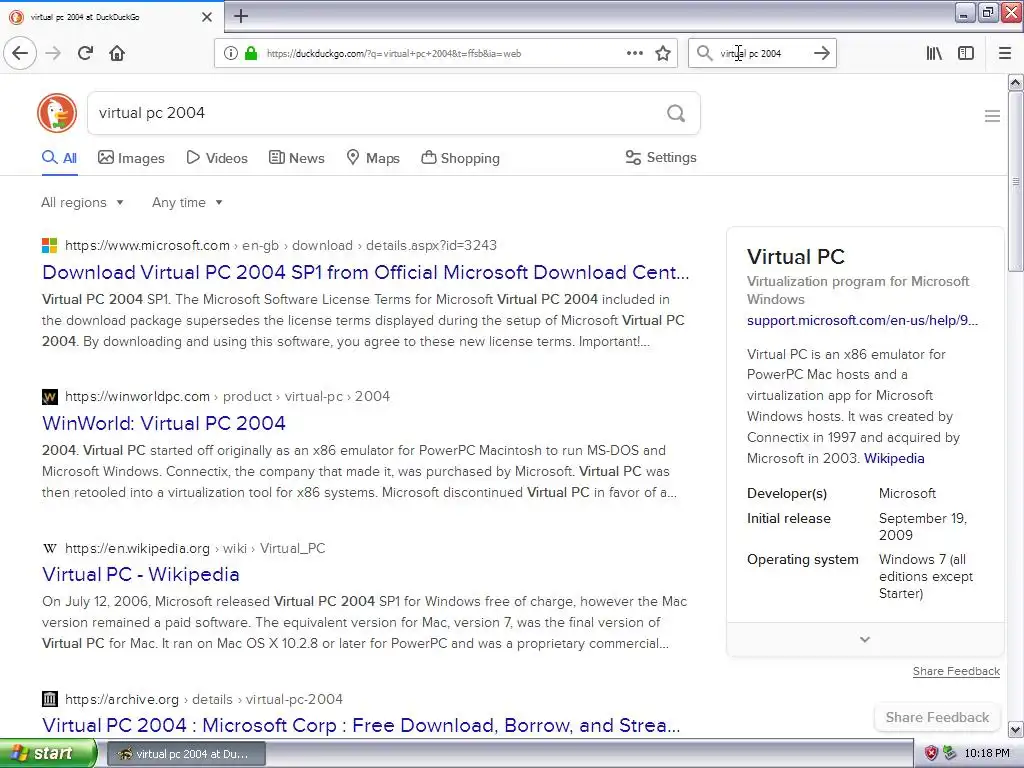This screenshot has width=1024, height=768.
Task: Click network connection tray icon
Action: (x=950, y=753)
